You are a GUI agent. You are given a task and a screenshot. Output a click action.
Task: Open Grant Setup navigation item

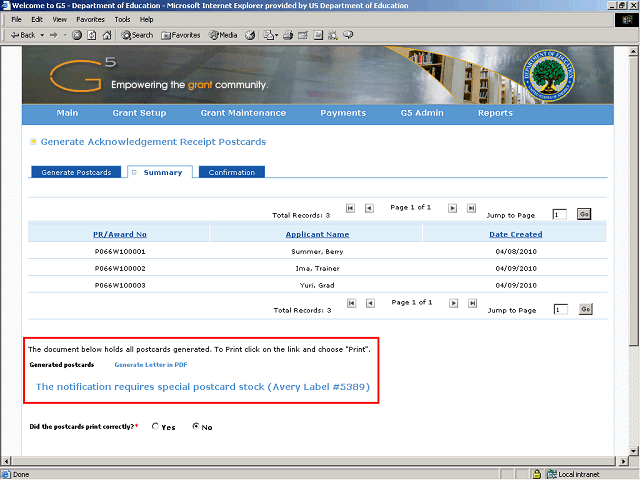pyautogui.click(x=139, y=113)
